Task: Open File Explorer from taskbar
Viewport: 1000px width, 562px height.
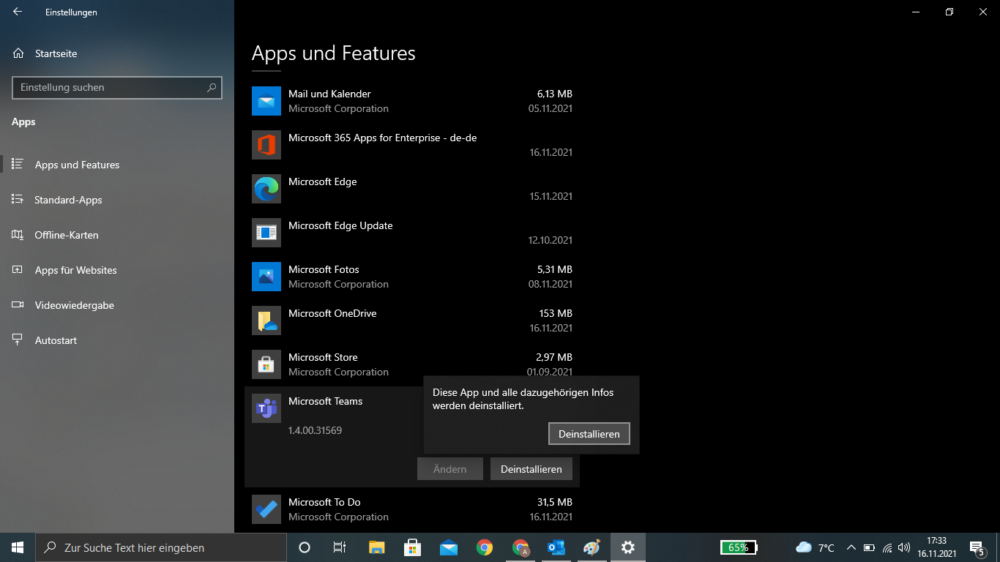Action: click(x=376, y=547)
